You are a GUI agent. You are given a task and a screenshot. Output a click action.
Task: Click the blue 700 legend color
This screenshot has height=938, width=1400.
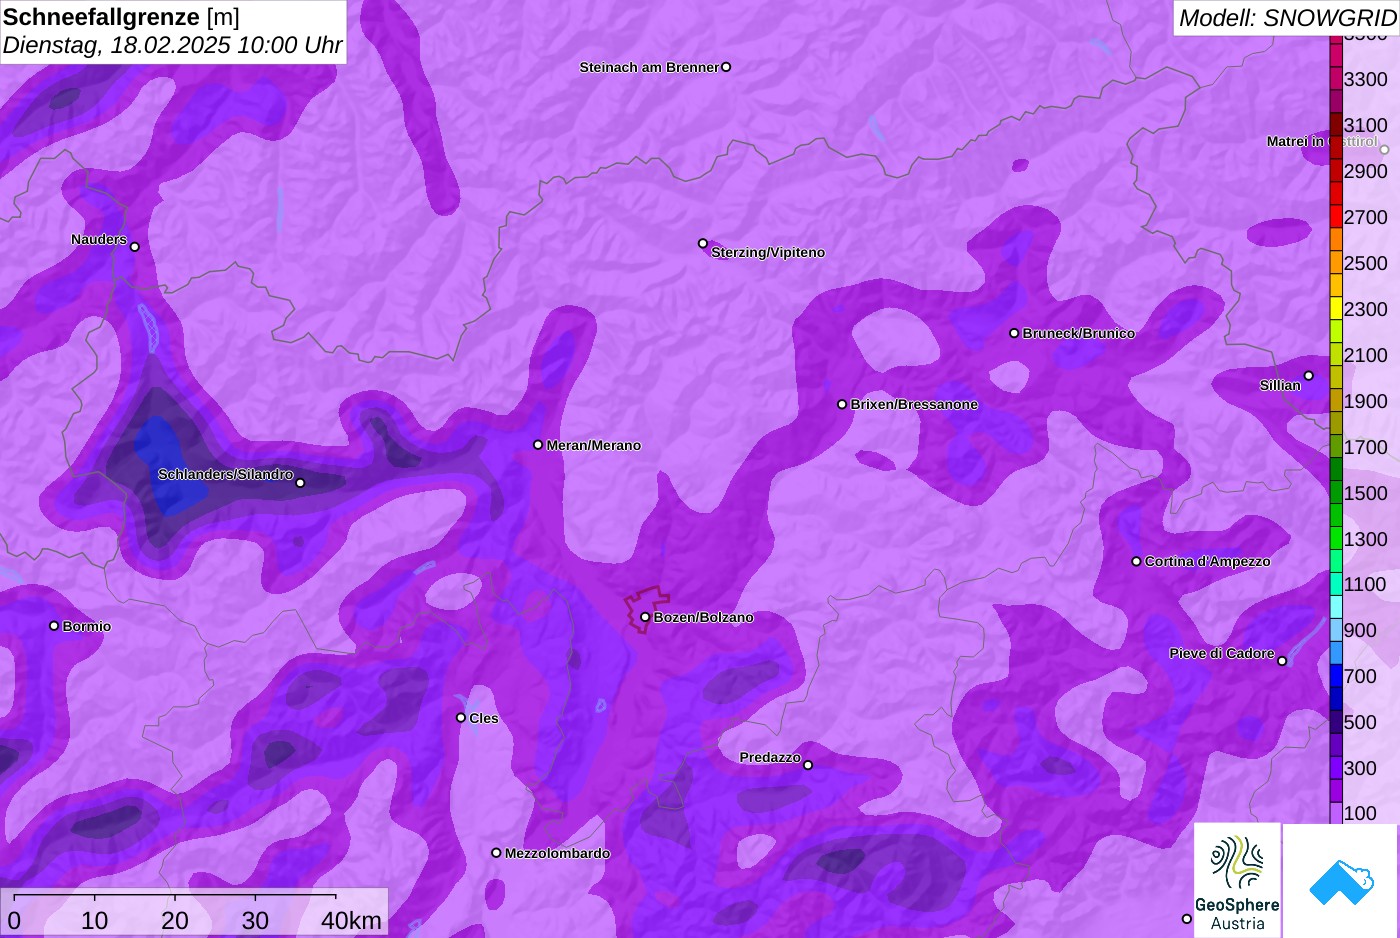coord(1336,676)
